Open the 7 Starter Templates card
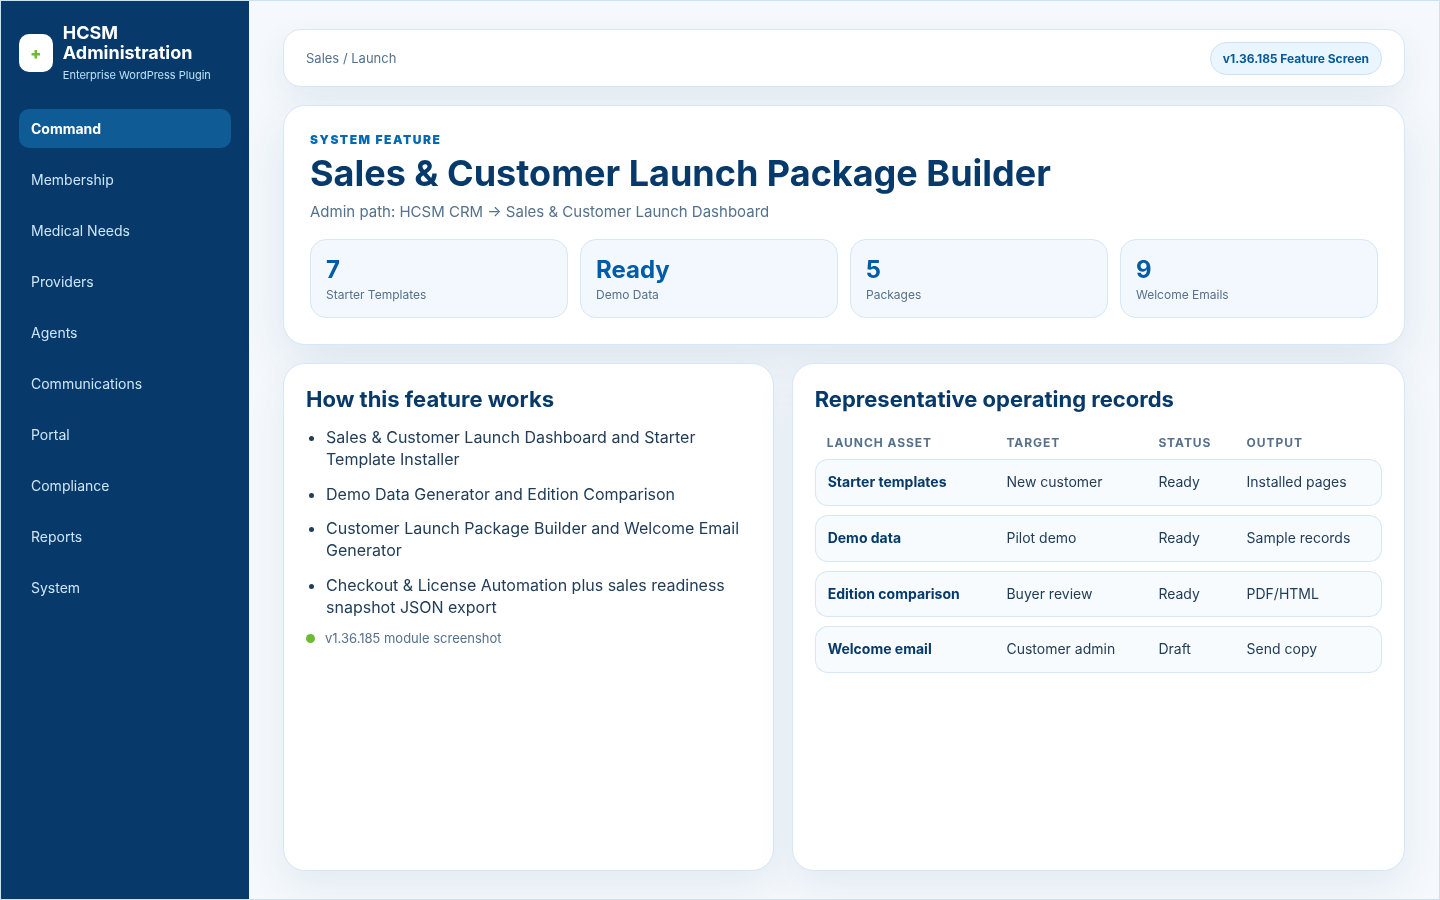The image size is (1440, 900). click(x=439, y=278)
